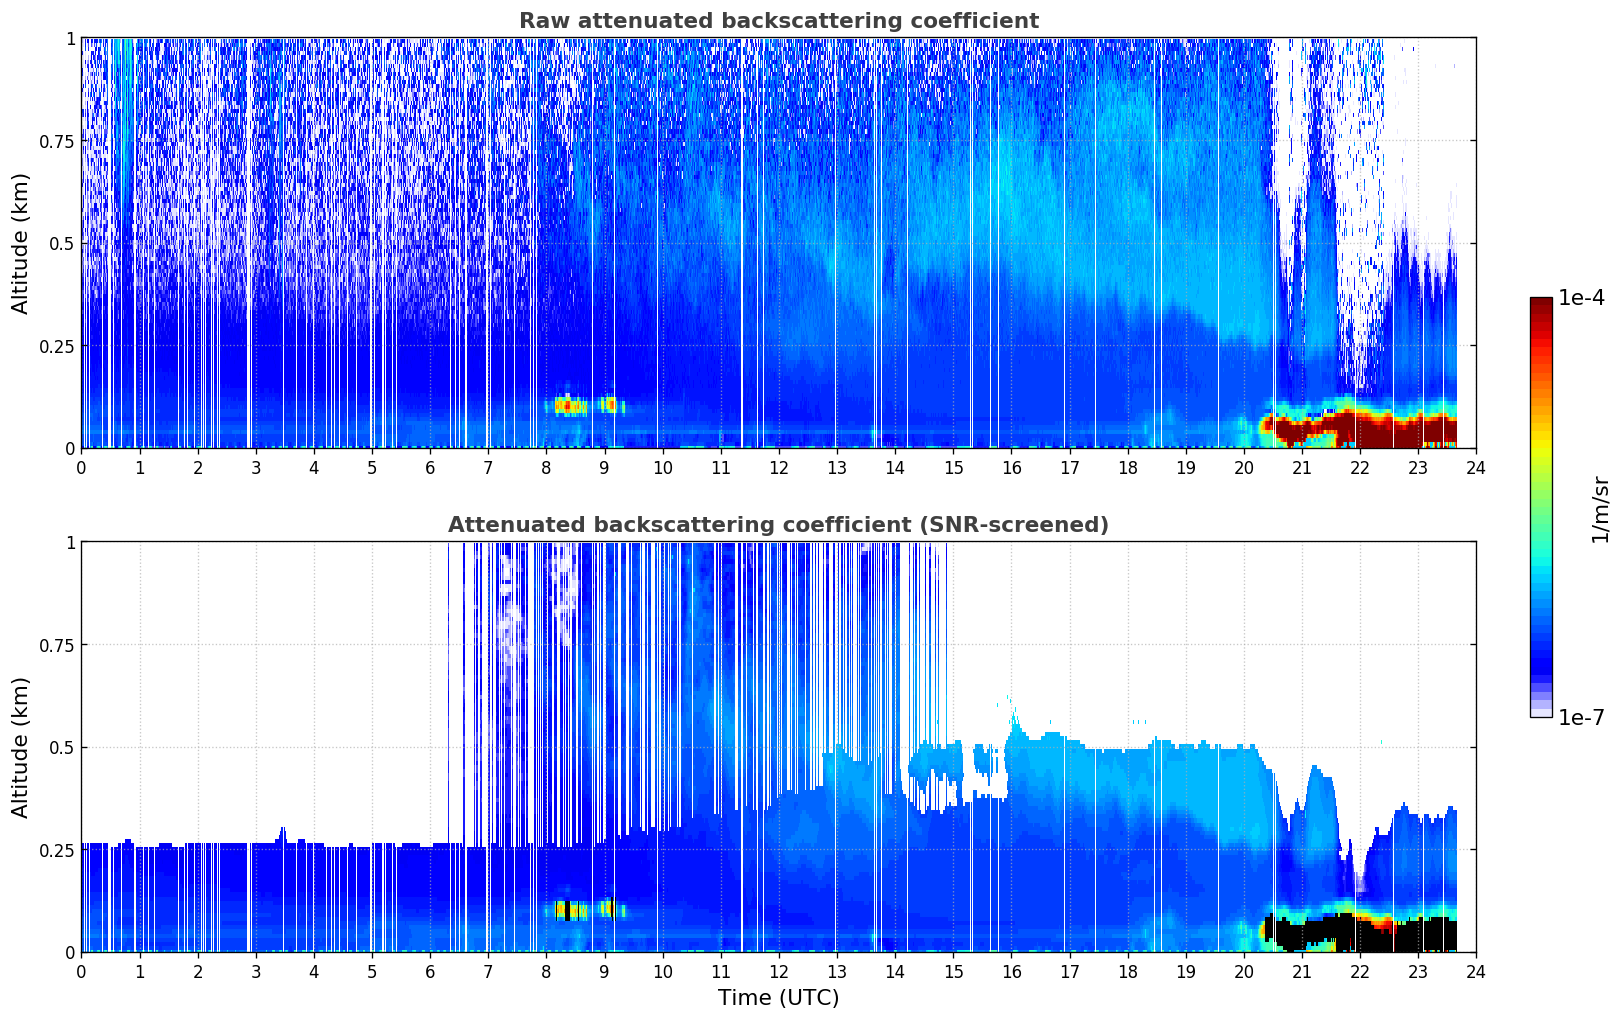
Task: Click hour 12 tick on top plot's axis
Action: coord(779,467)
